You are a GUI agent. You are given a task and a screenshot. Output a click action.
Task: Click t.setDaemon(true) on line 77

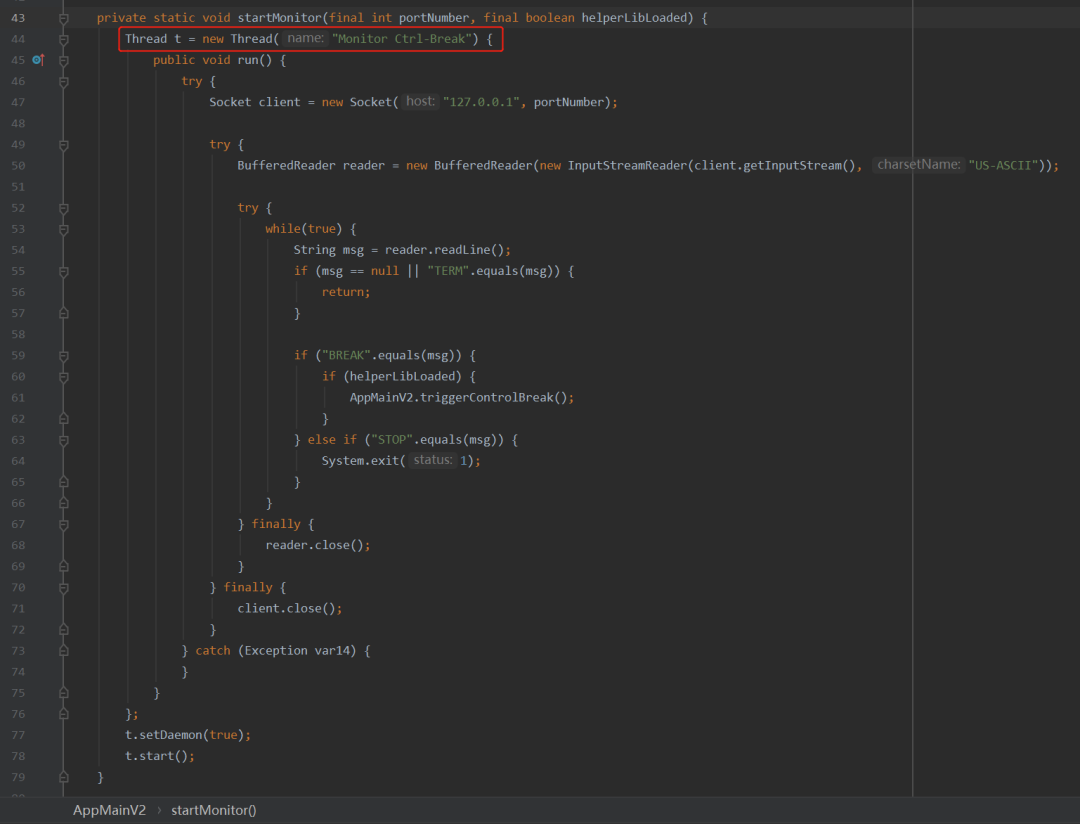[x=187, y=735]
